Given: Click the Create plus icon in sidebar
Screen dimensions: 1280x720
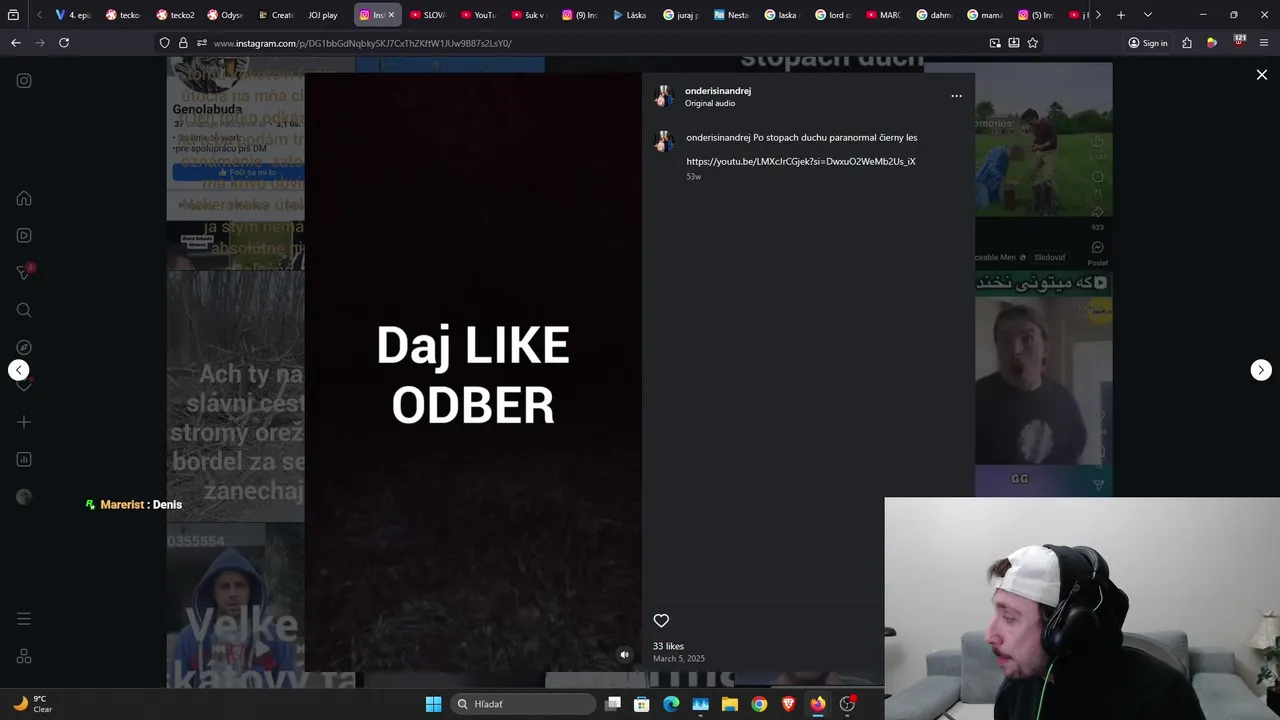Looking at the screenshot, I should point(24,422).
